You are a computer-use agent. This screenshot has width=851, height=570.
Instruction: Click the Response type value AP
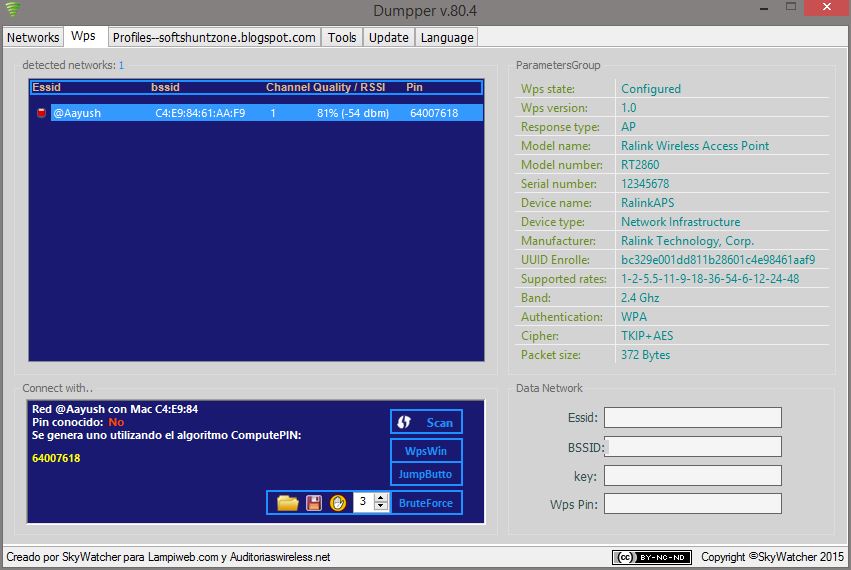(628, 126)
